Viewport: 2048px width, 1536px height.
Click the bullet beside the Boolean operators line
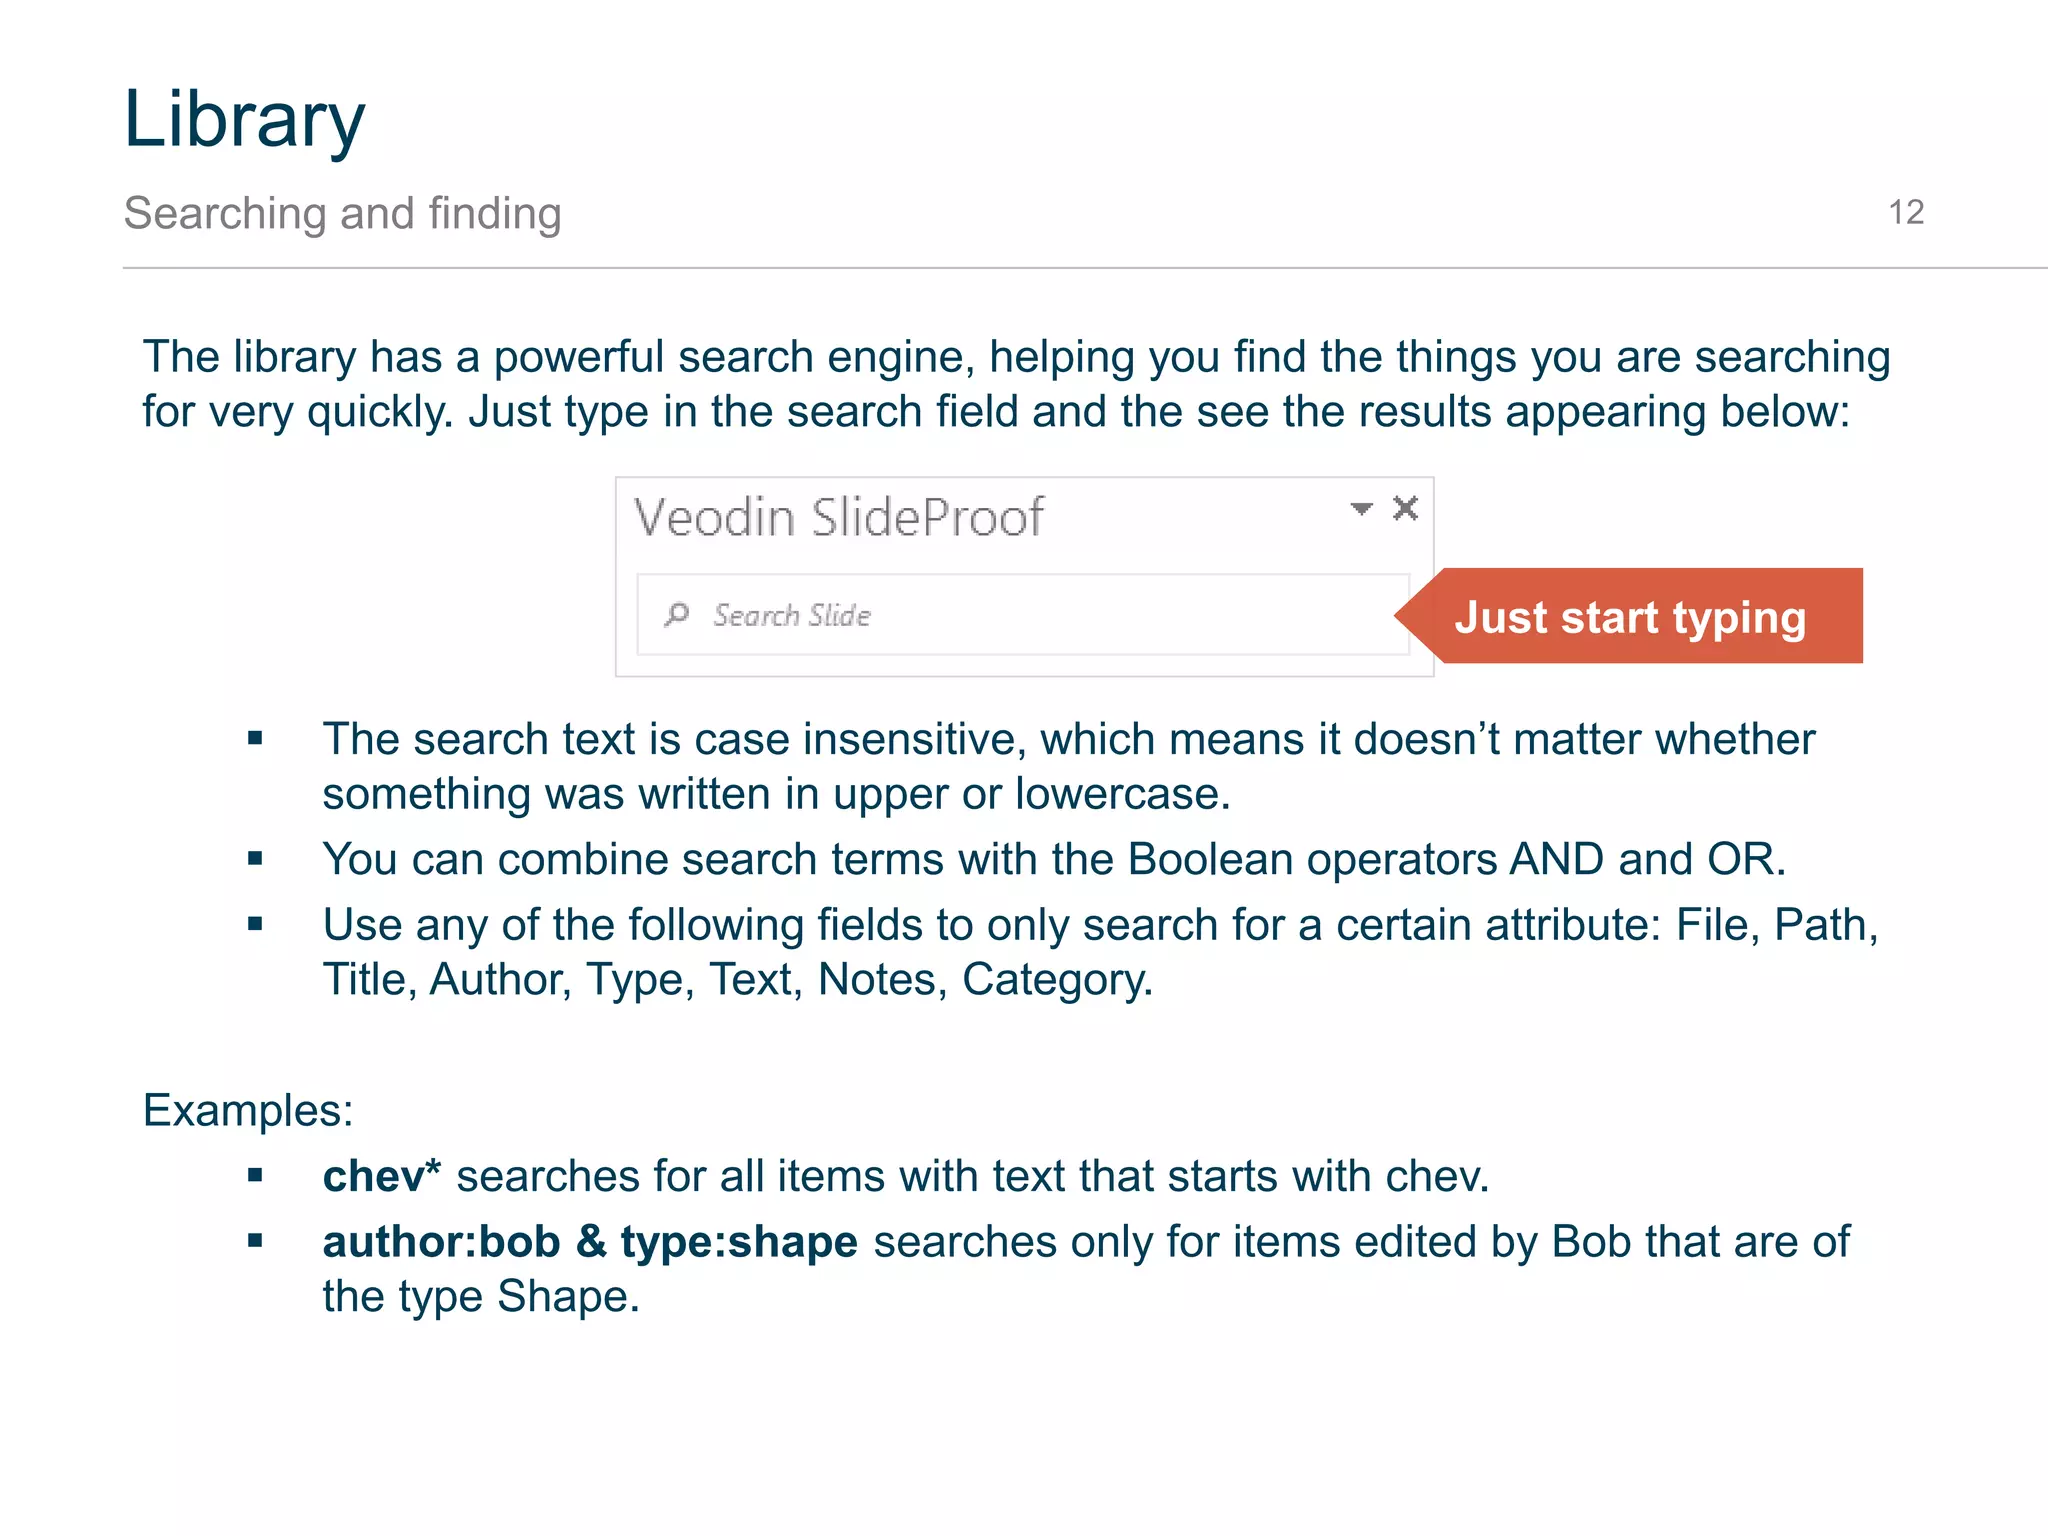tap(256, 859)
